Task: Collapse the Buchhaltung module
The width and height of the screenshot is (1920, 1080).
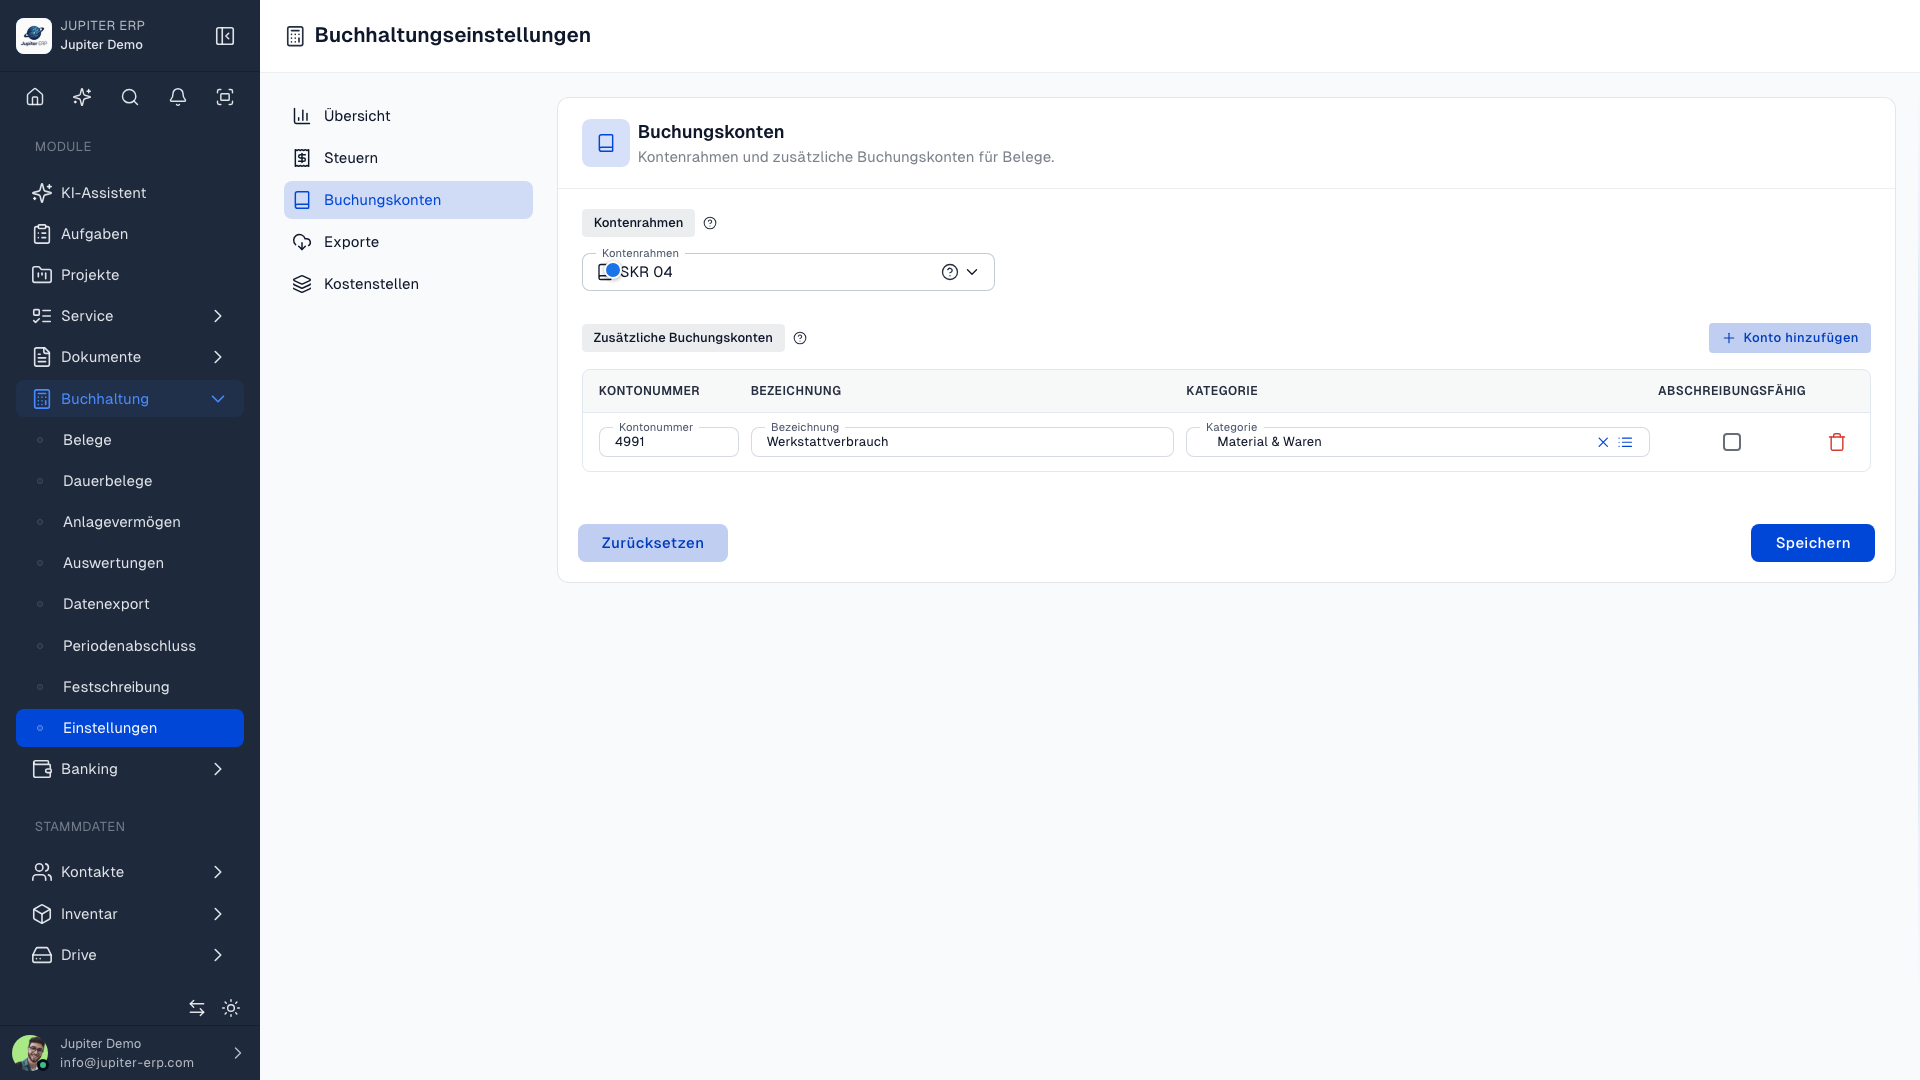Action: point(130,399)
